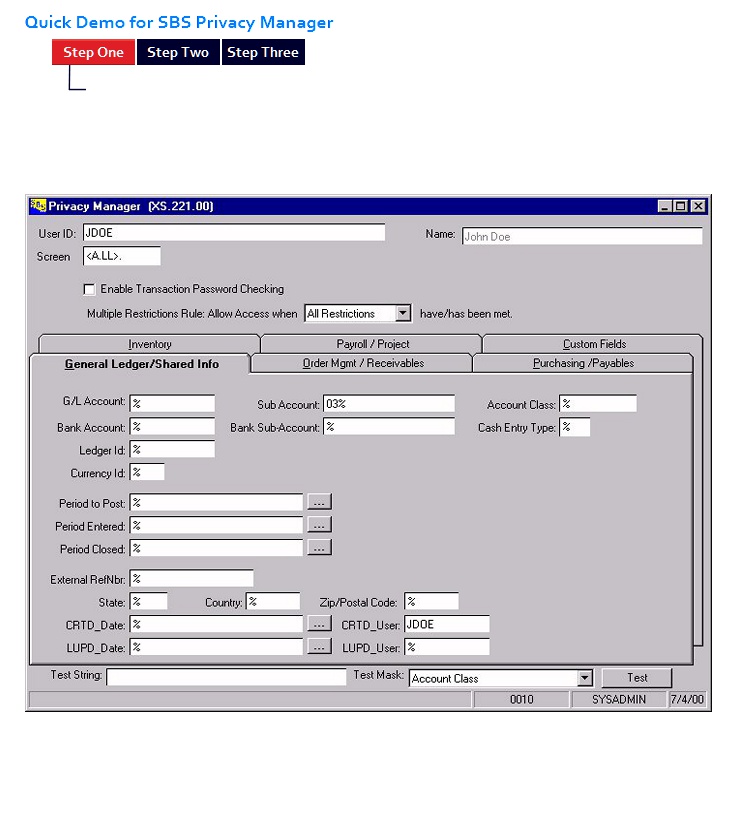
Task: Click the Period Entered ellipsis button
Action: pyautogui.click(x=319, y=524)
